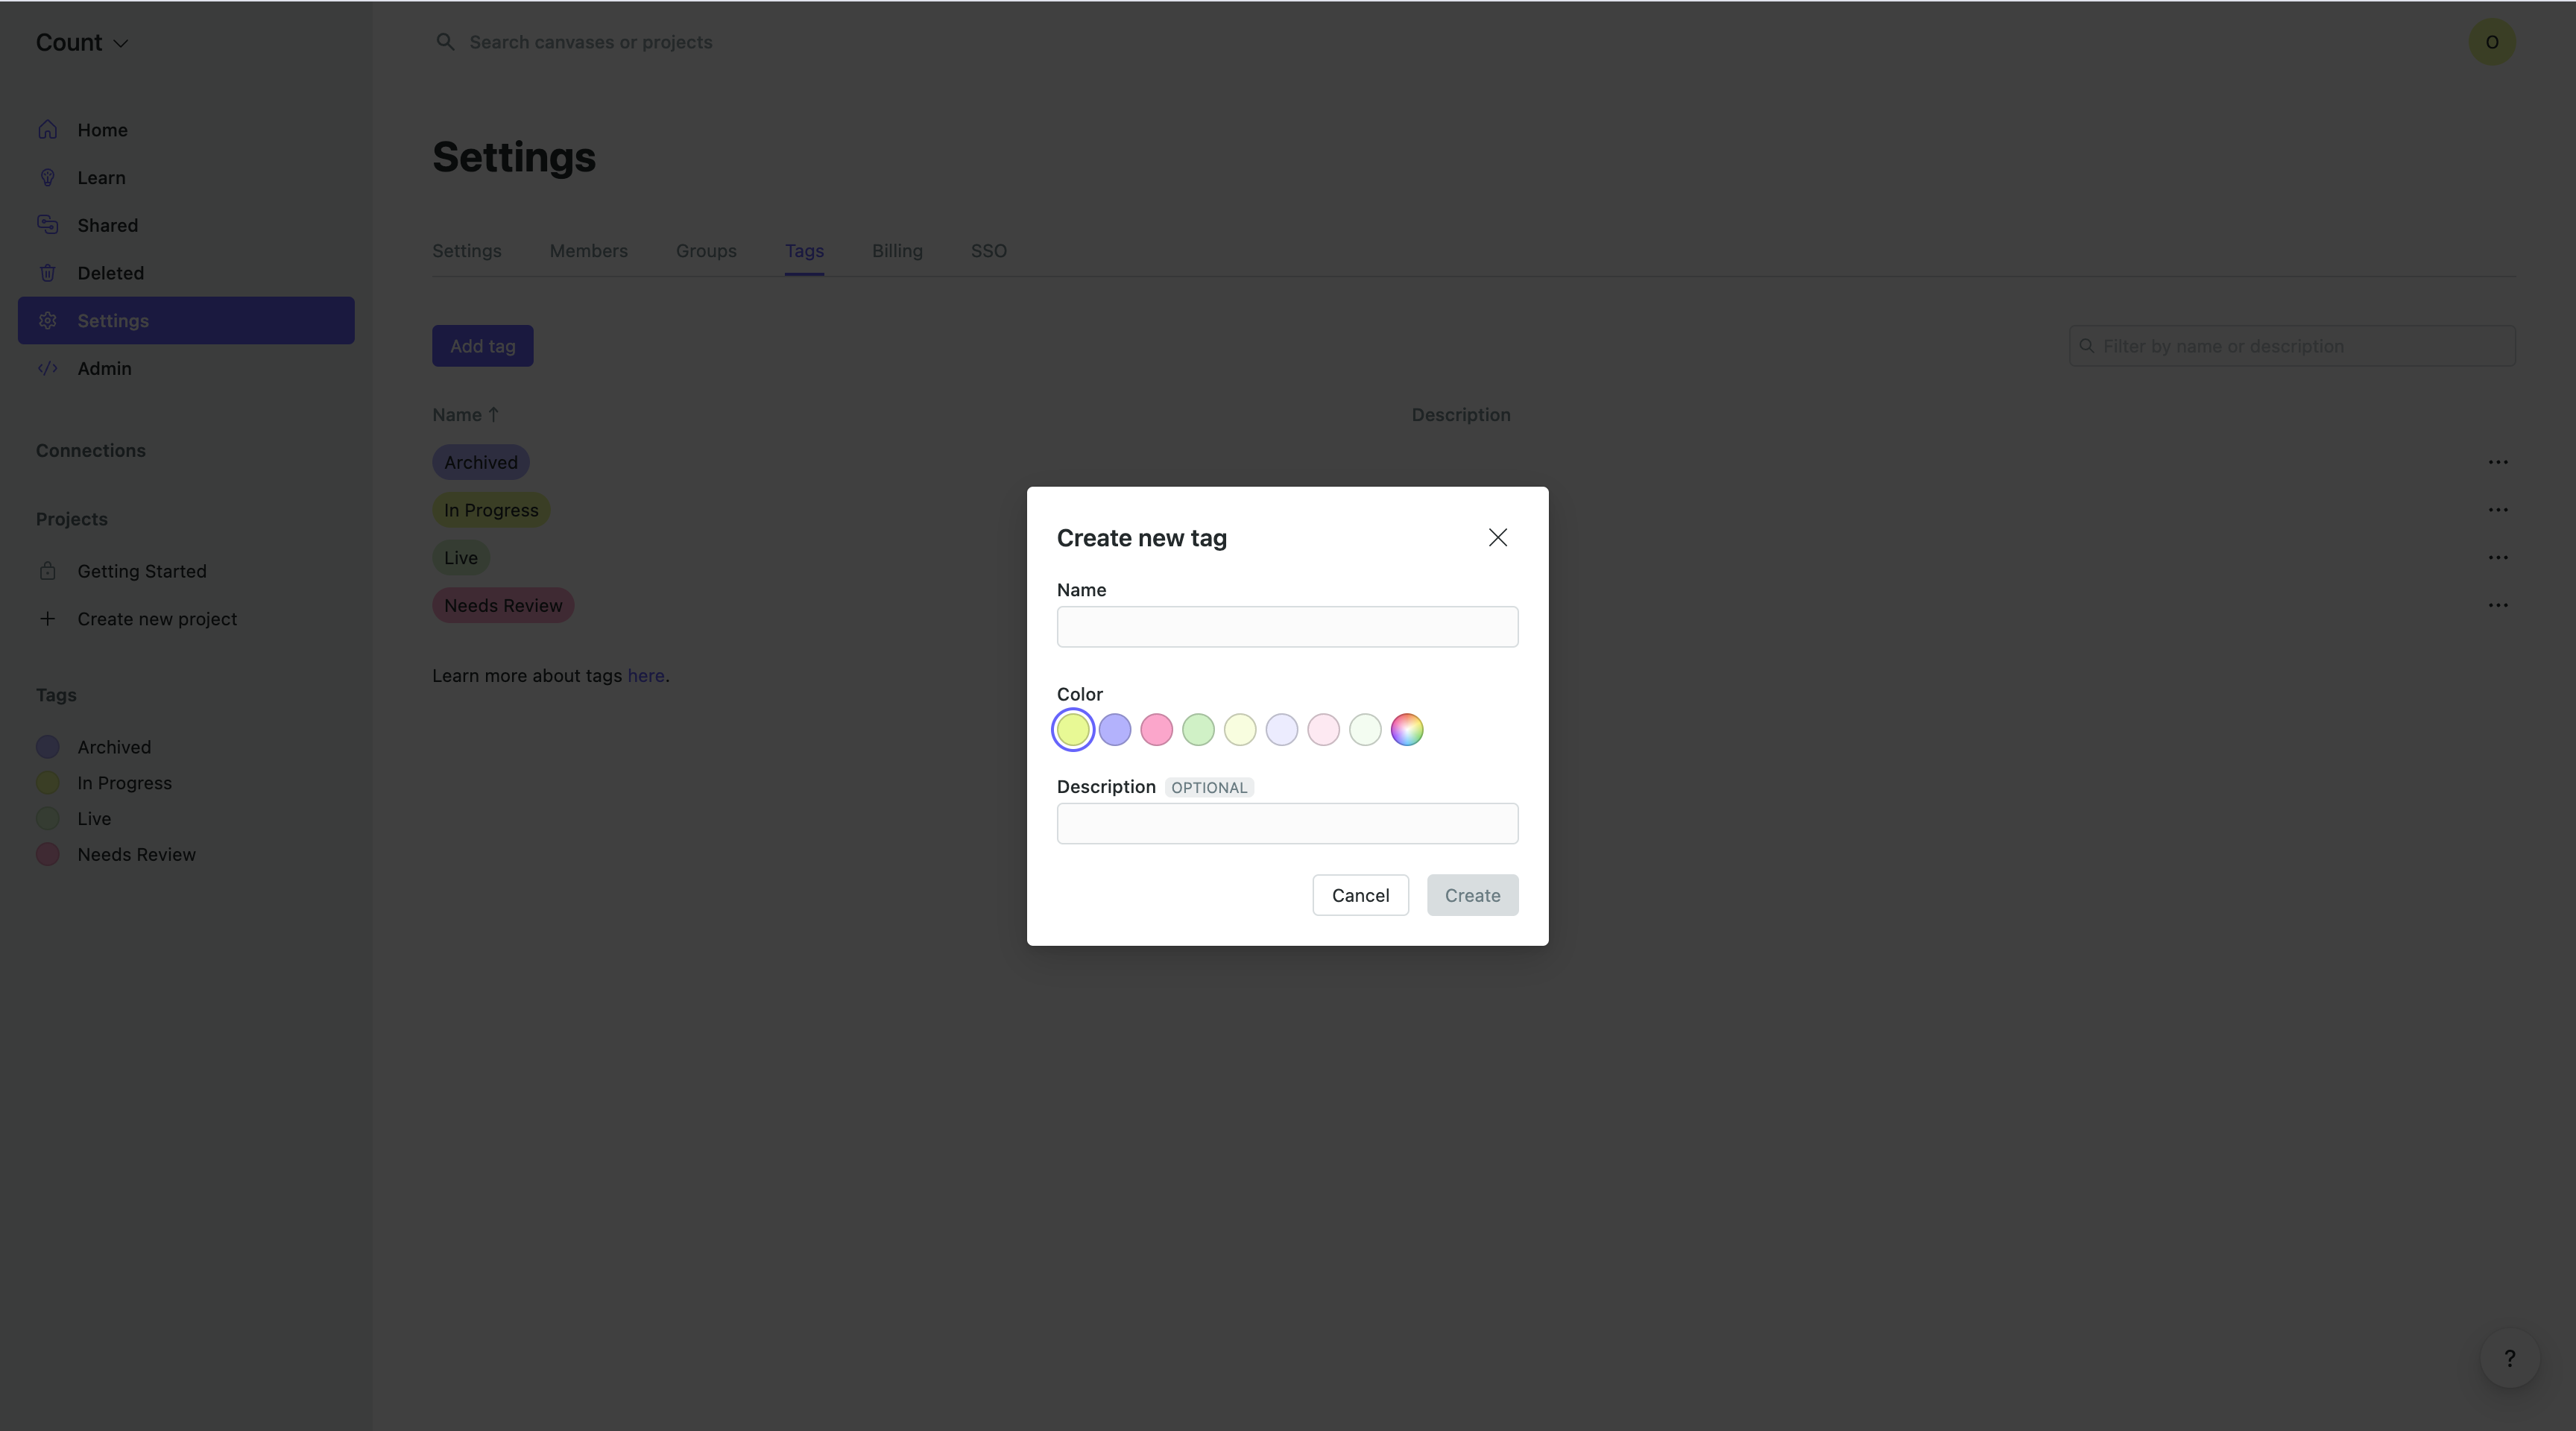Close the Create new tag dialog
2576x1431 pixels.
click(x=1497, y=538)
